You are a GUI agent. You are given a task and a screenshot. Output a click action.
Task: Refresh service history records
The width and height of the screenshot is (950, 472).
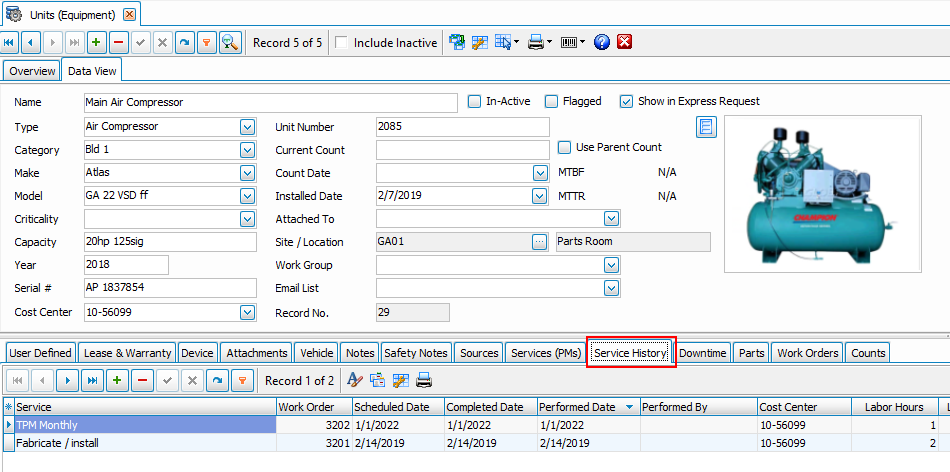point(217,381)
